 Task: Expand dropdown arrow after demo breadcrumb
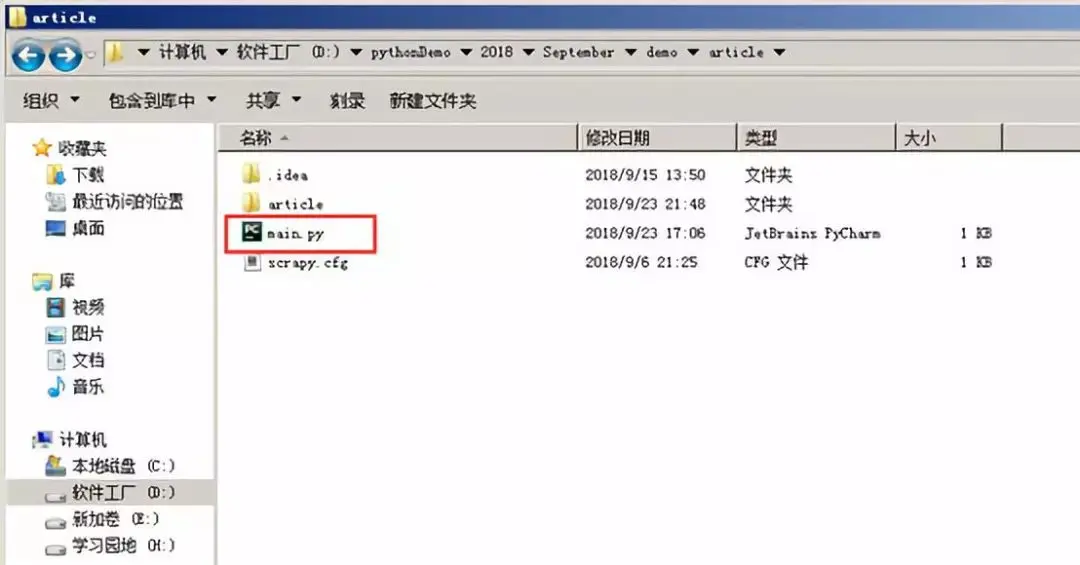(x=693, y=52)
